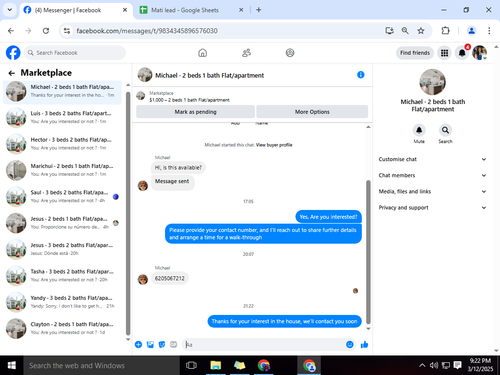The image size is (500, 375).
Task: Expand Privacy and support section
Action: 432,207
